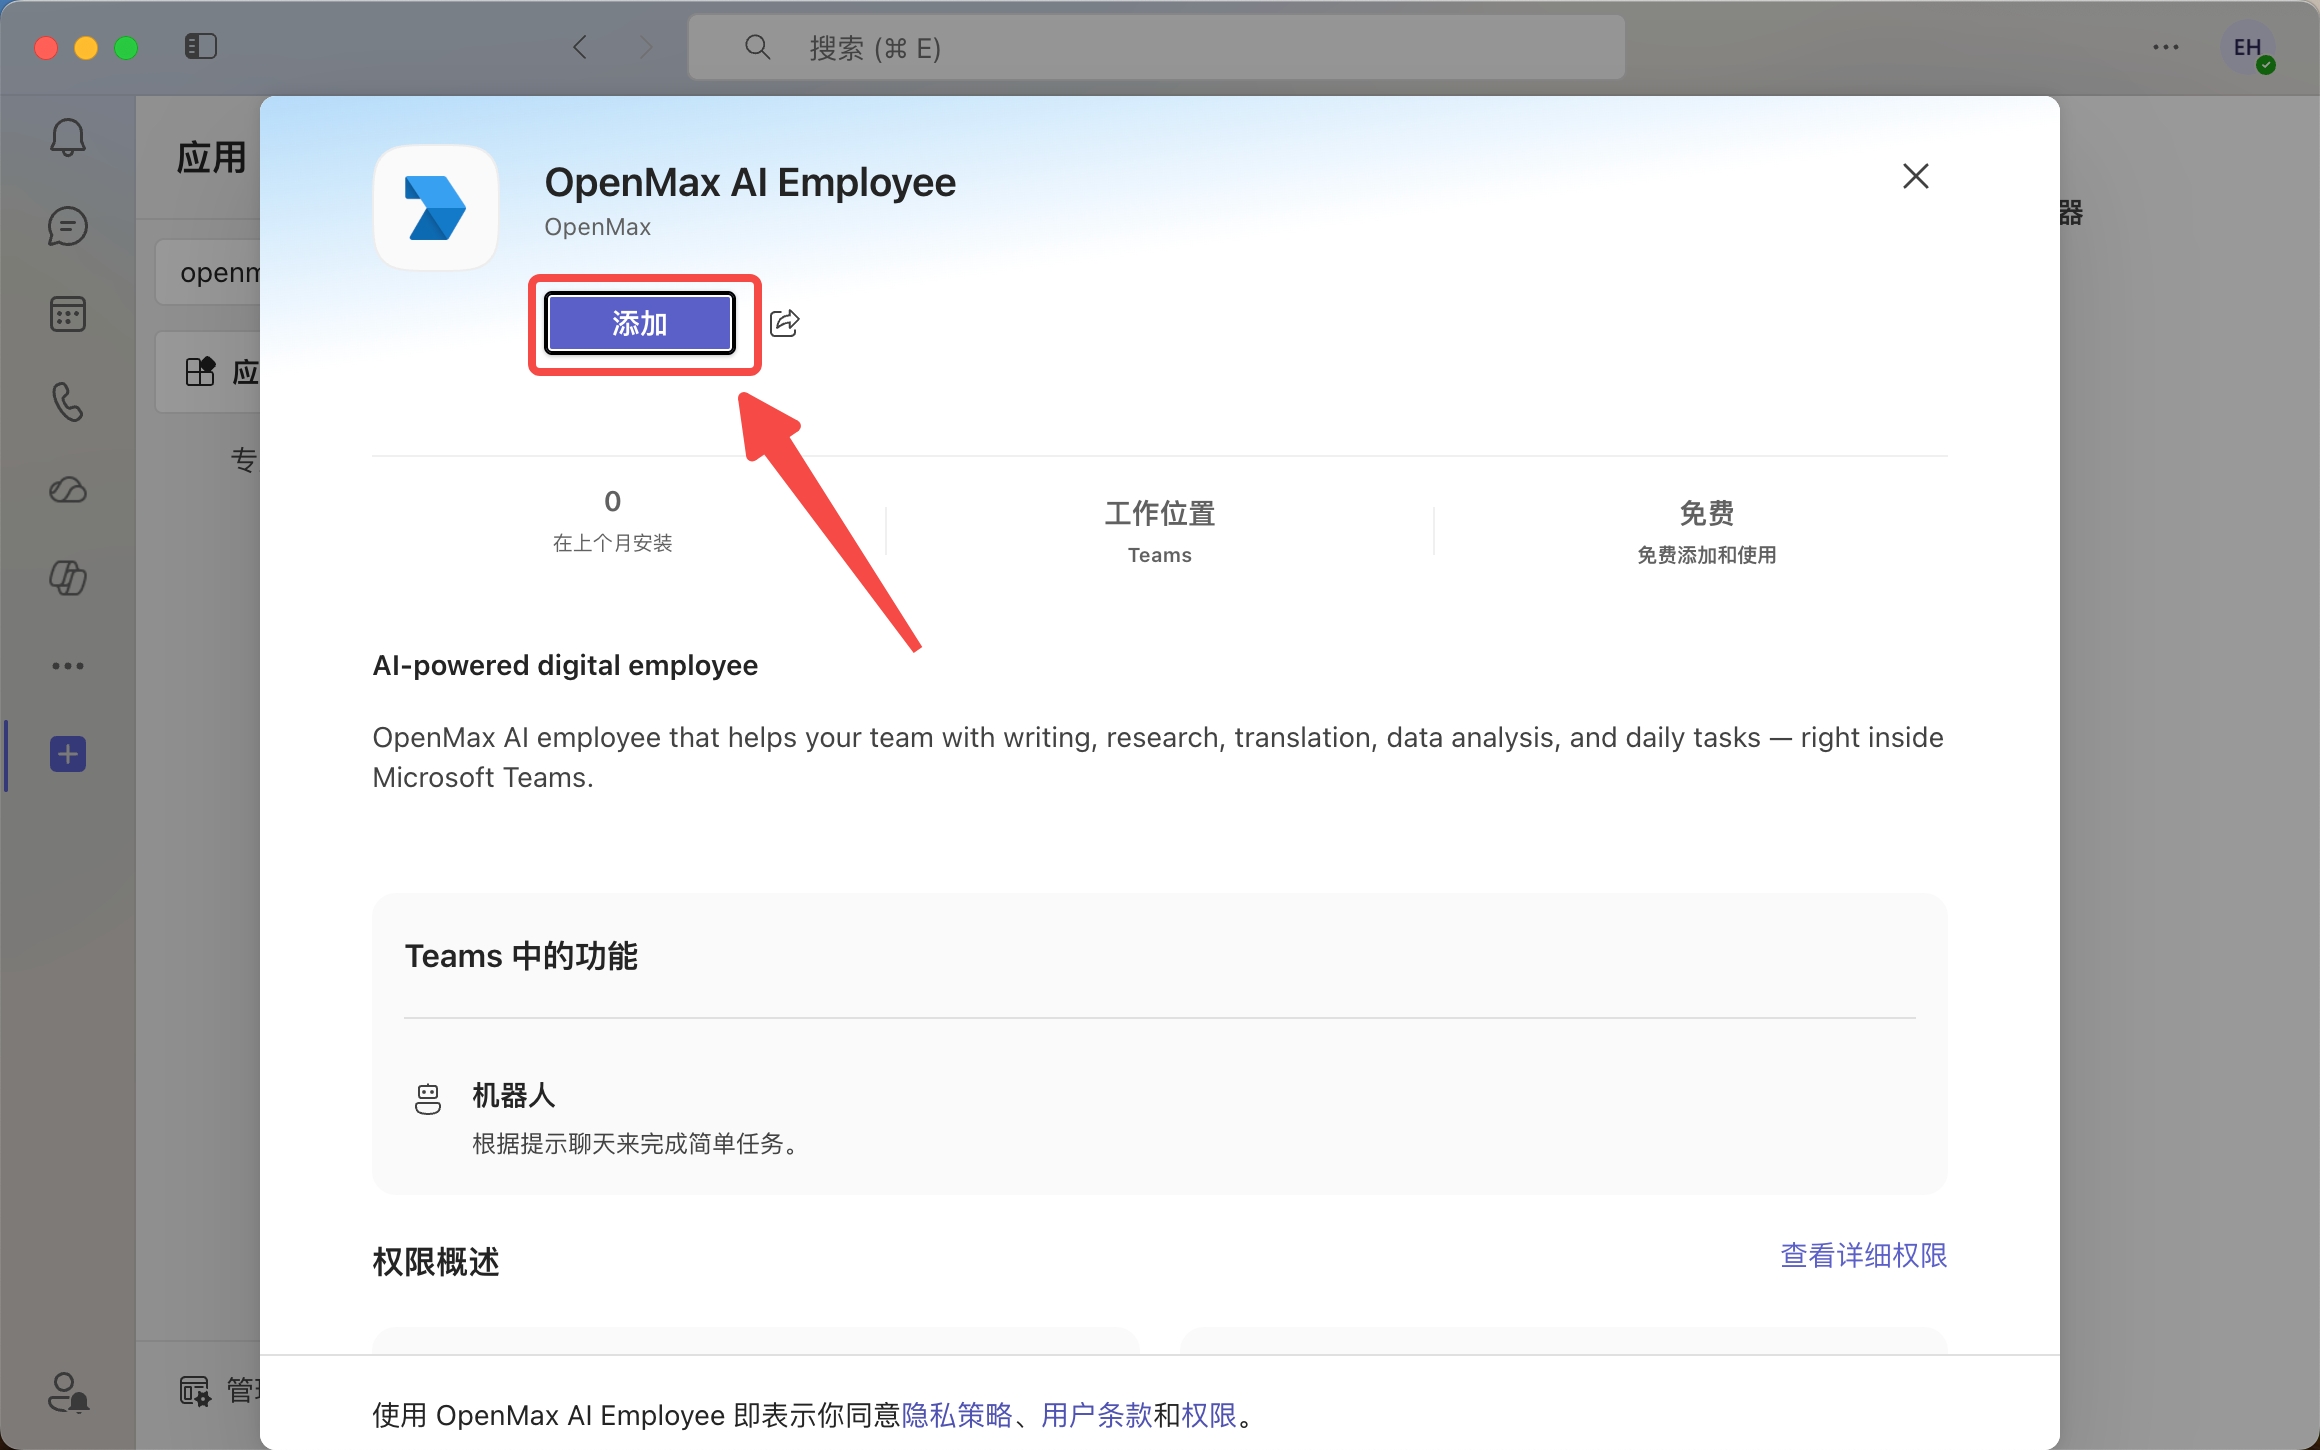Screen dimensions: 2320x1450
Task: Open the 隐私策略 link
Action: pyautogui.click(x=957, y=1415)
